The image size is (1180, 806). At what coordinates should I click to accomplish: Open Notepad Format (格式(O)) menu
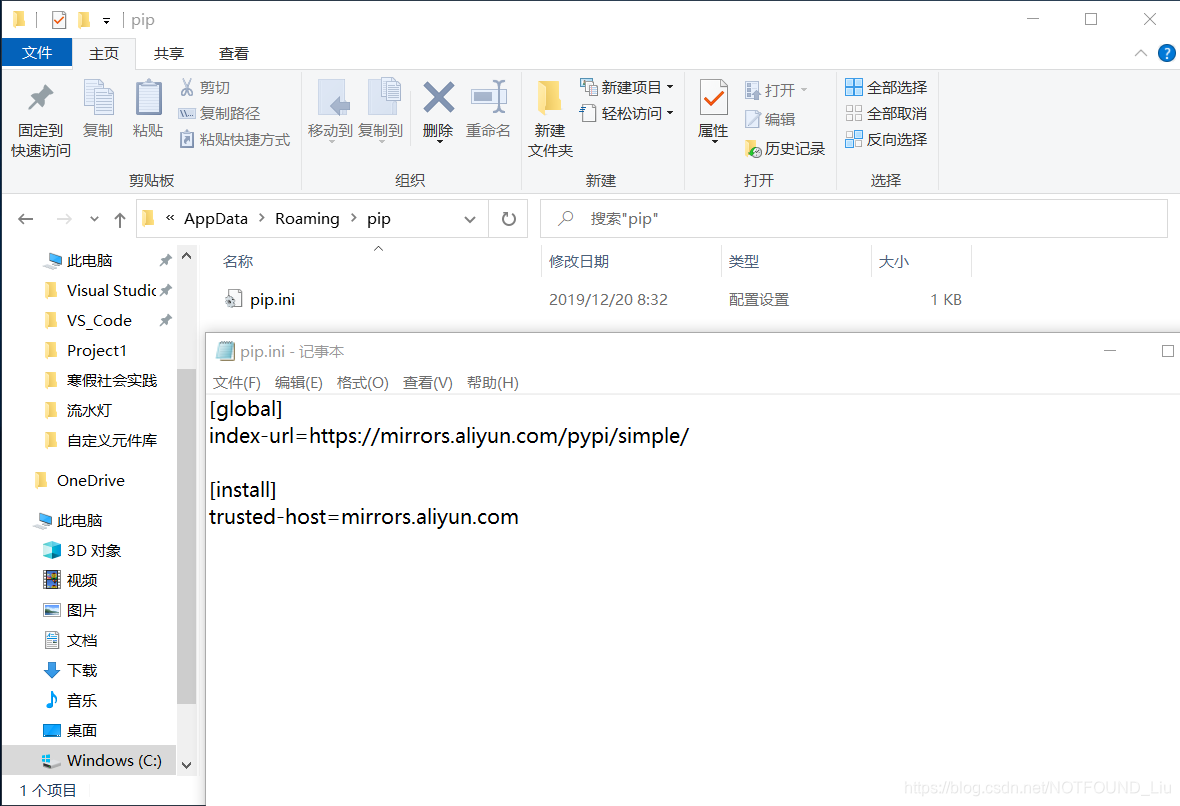click(363, 382)
